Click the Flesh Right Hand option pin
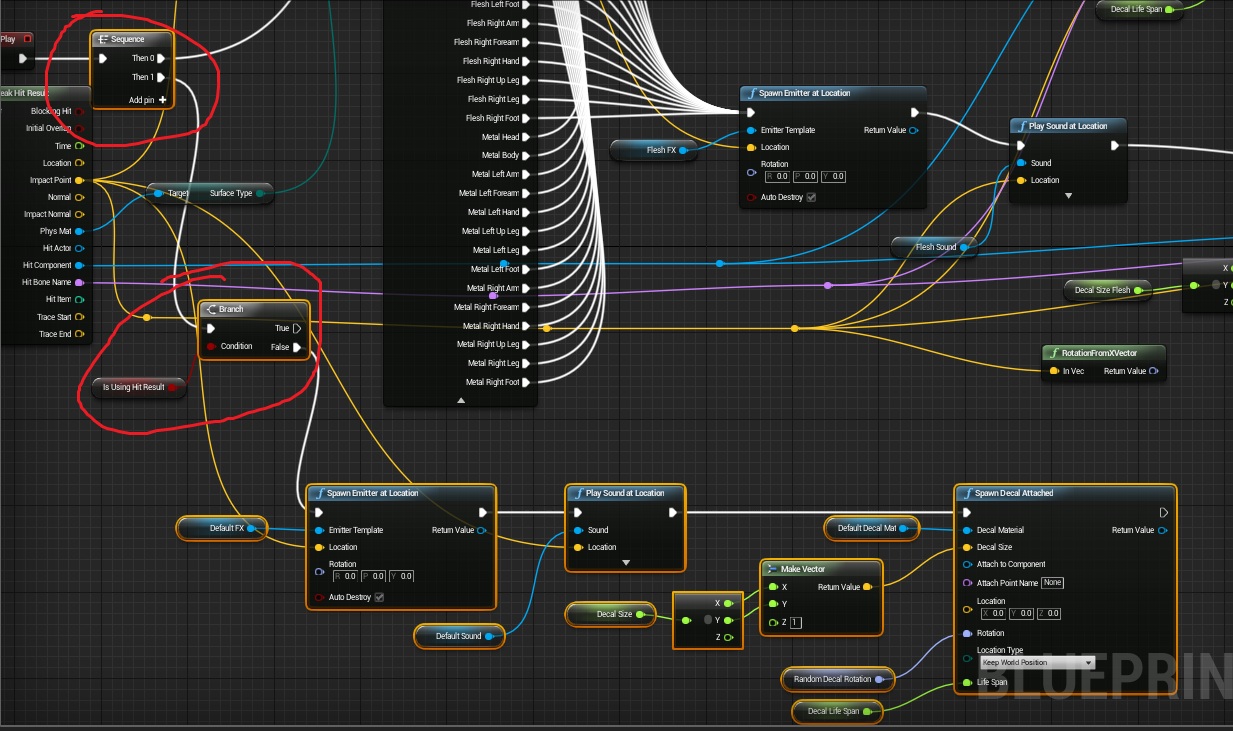This screenshot has height=731, width=1233. (x=526, y=61)
